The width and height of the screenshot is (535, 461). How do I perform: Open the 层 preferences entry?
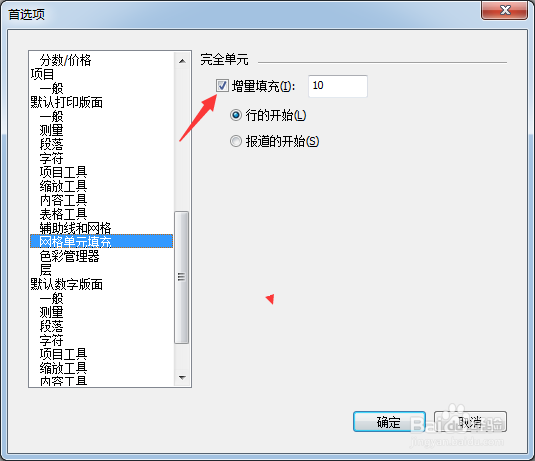(45, 270)
